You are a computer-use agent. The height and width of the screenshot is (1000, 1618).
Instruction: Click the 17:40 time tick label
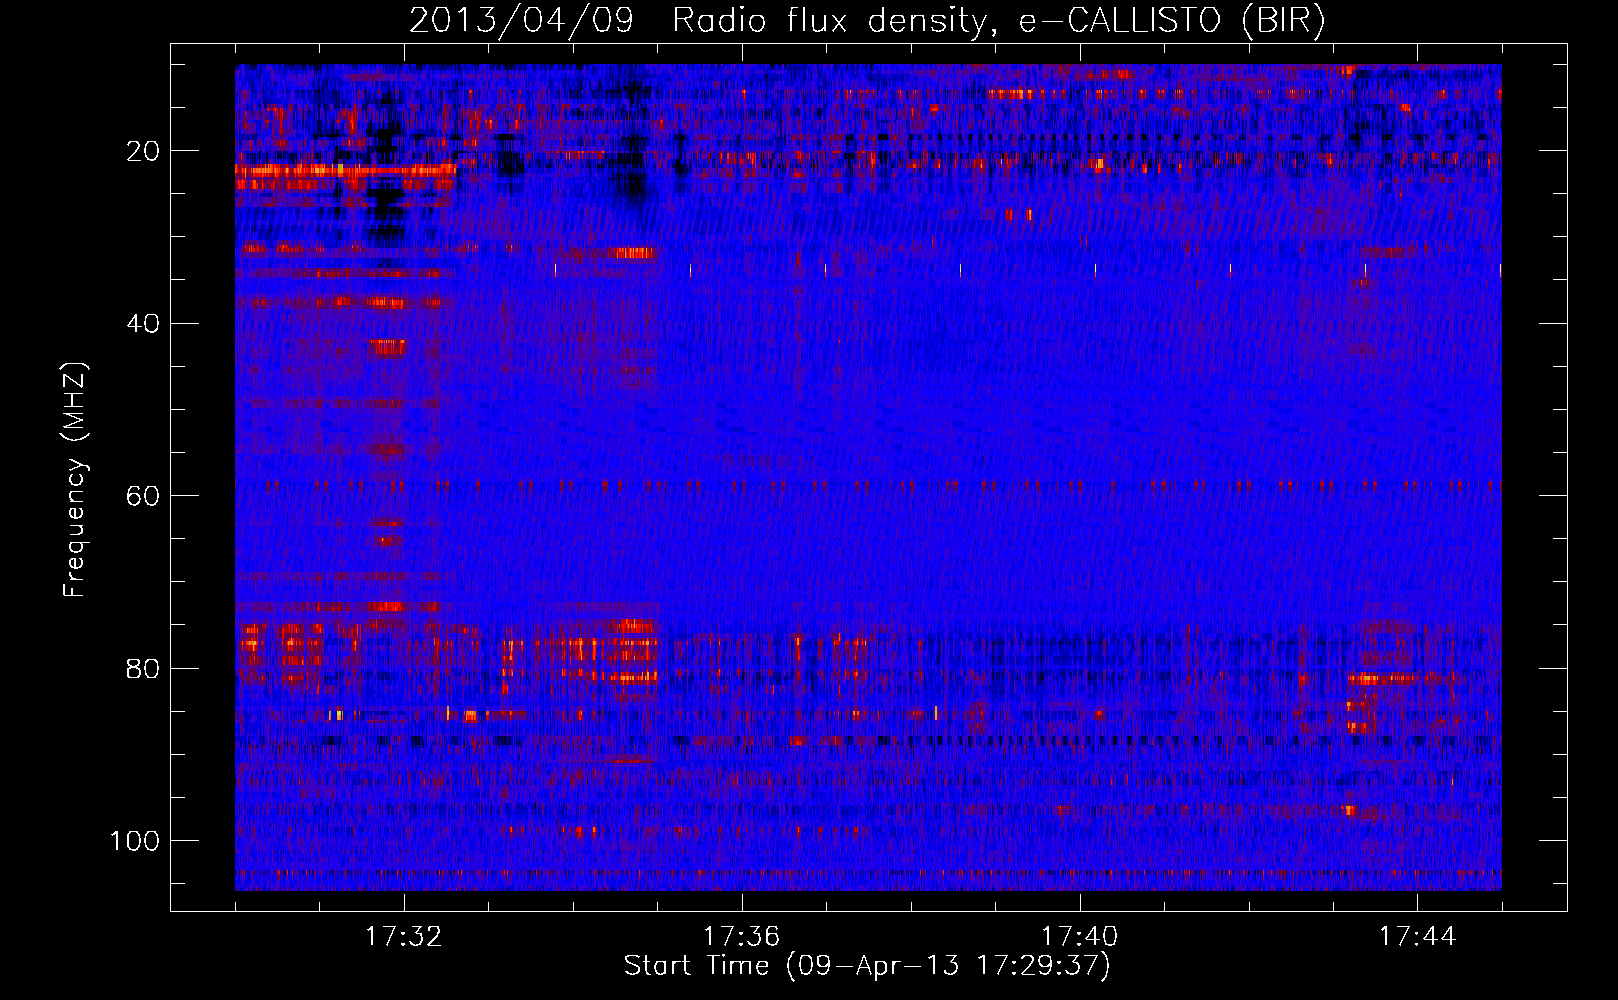click(1079, 937)
